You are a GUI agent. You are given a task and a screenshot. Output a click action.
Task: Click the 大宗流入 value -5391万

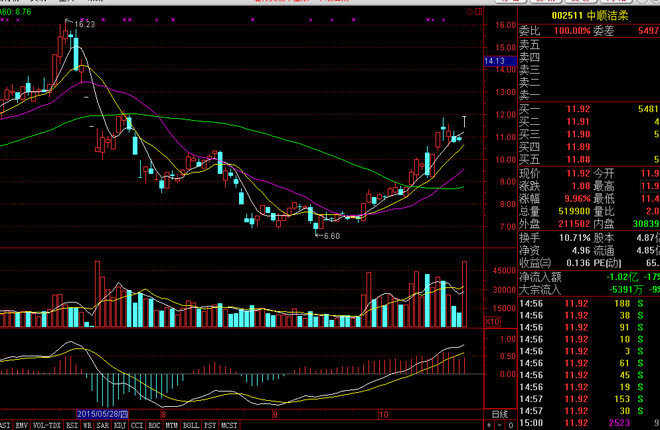coord(626,290)
